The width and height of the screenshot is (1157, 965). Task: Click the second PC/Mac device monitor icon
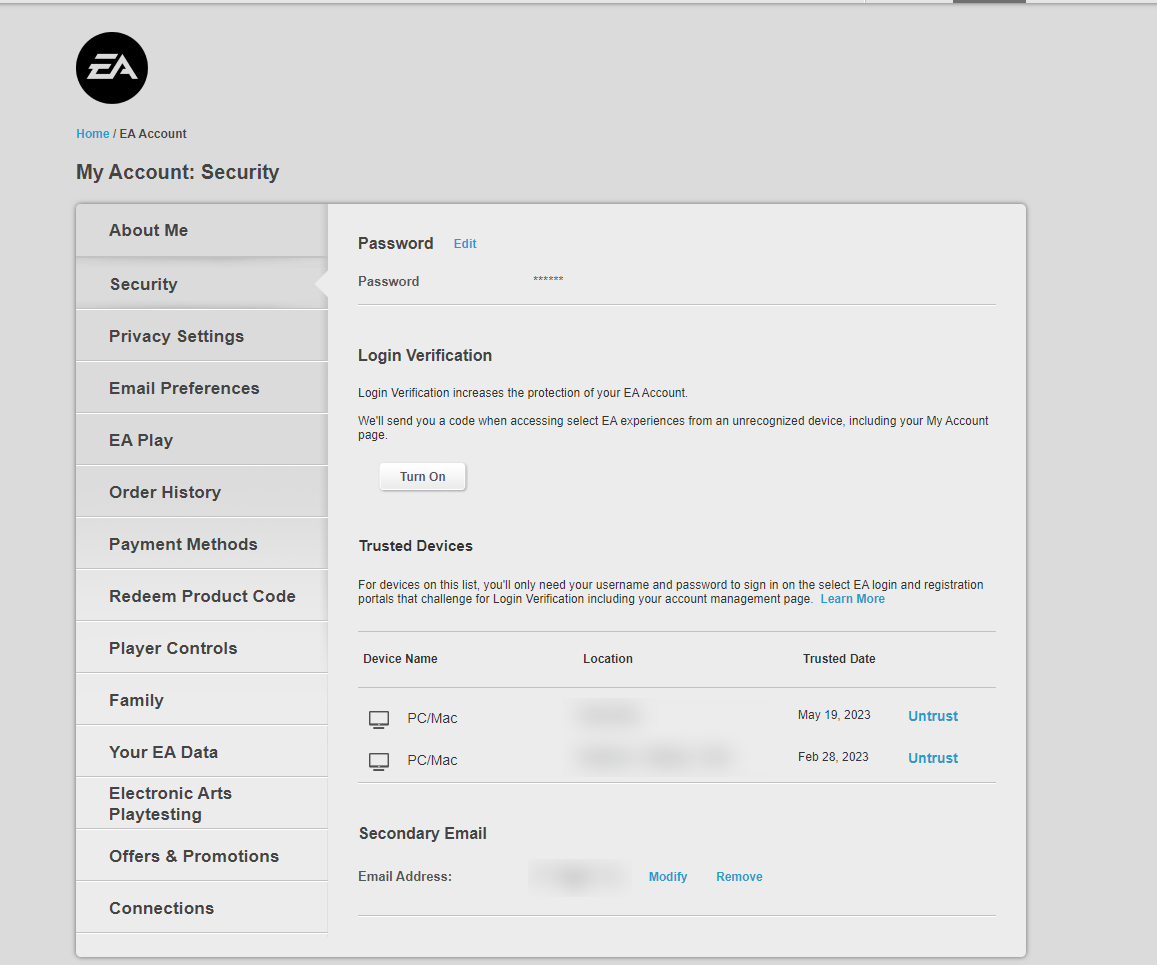click(379, 761)
